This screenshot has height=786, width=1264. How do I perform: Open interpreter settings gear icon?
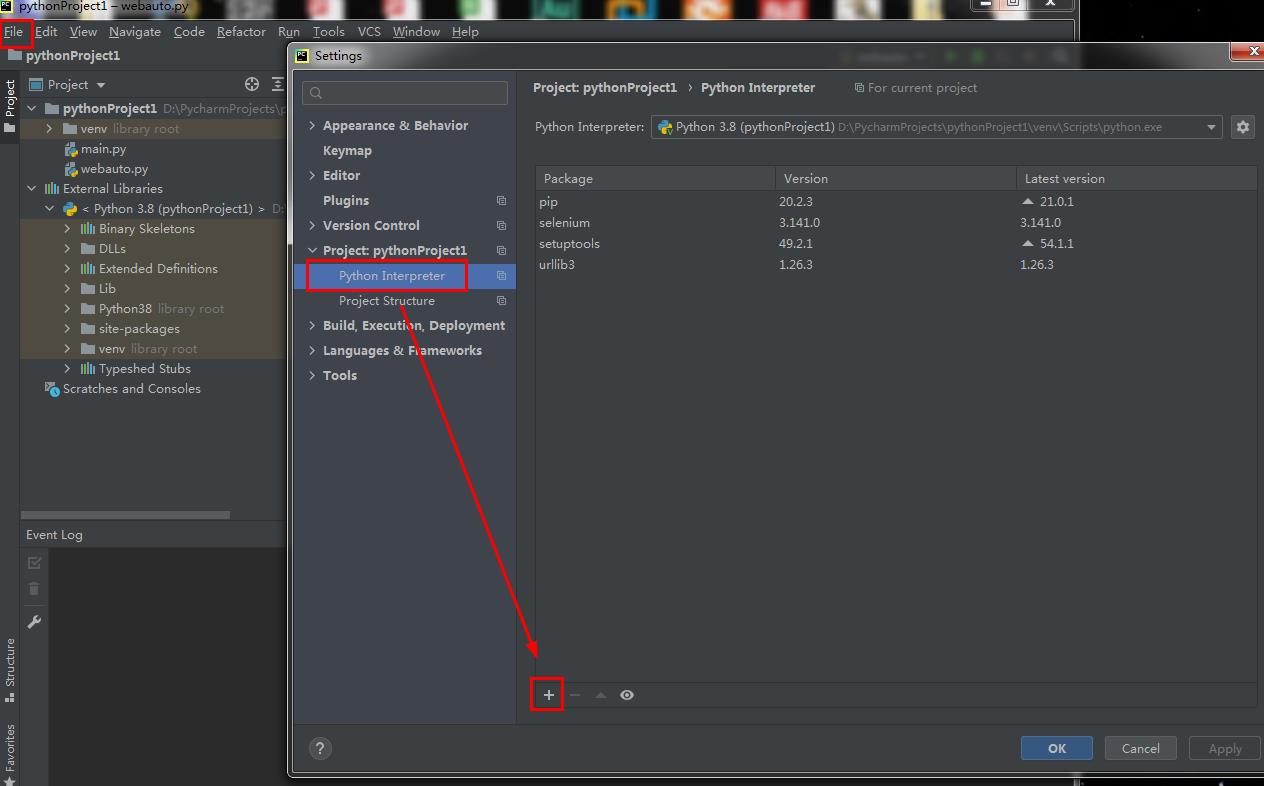pos(1243,127)
